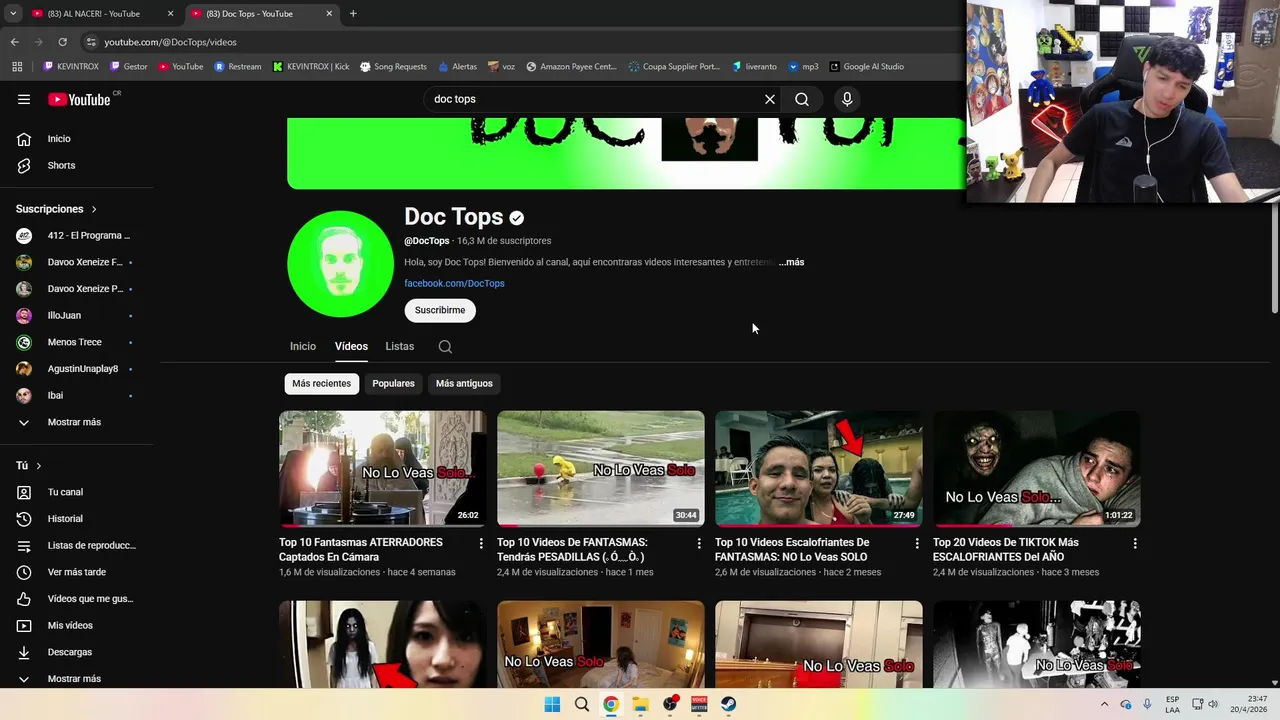Viewport: 1280px width, 720px height.
Task: Click the YouTube logo
Action: [x=80, y=99]
